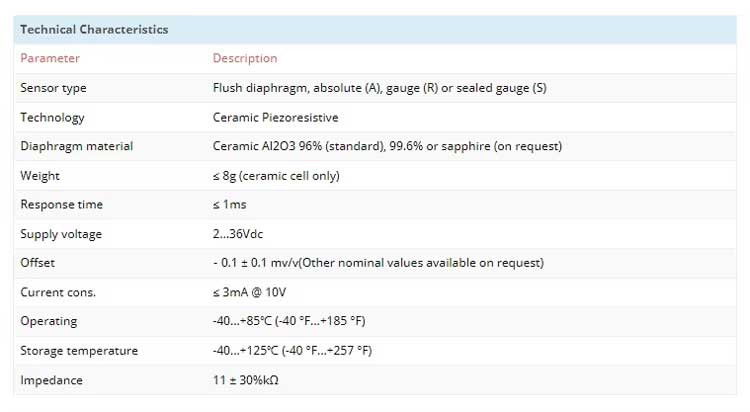This screenshot has height=412, width=750.
Task: Click the Response time label
Action: tap(61, 205)
